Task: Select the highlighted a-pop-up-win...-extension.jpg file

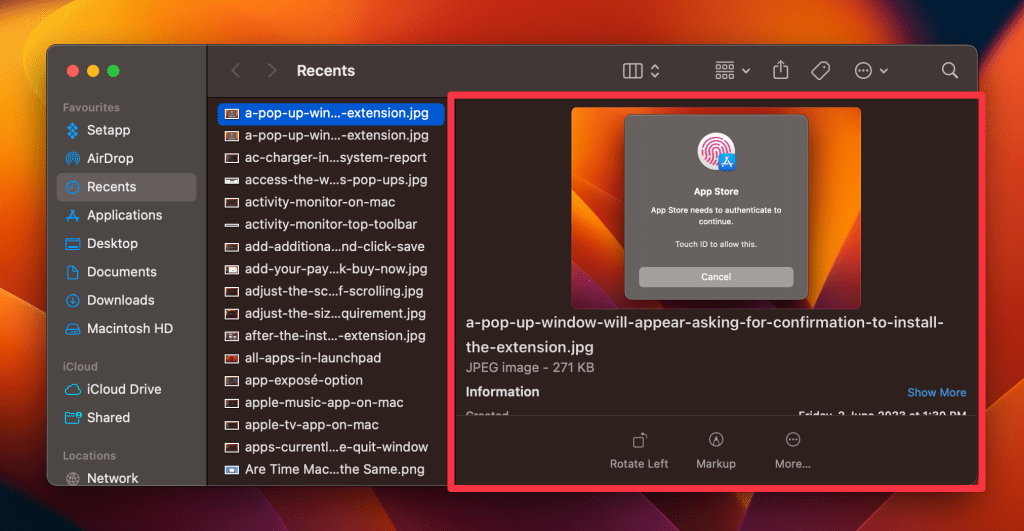Action: [331, 113]
